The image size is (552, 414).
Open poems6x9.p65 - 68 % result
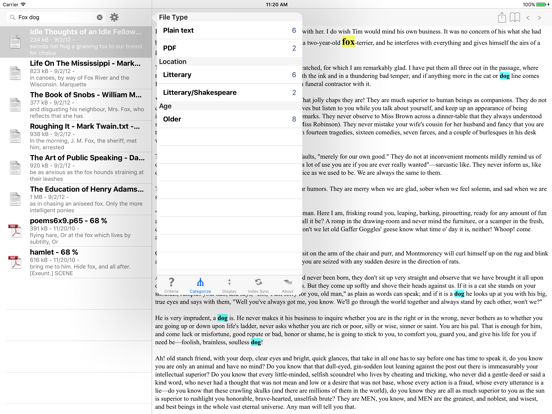coord(76,231)
